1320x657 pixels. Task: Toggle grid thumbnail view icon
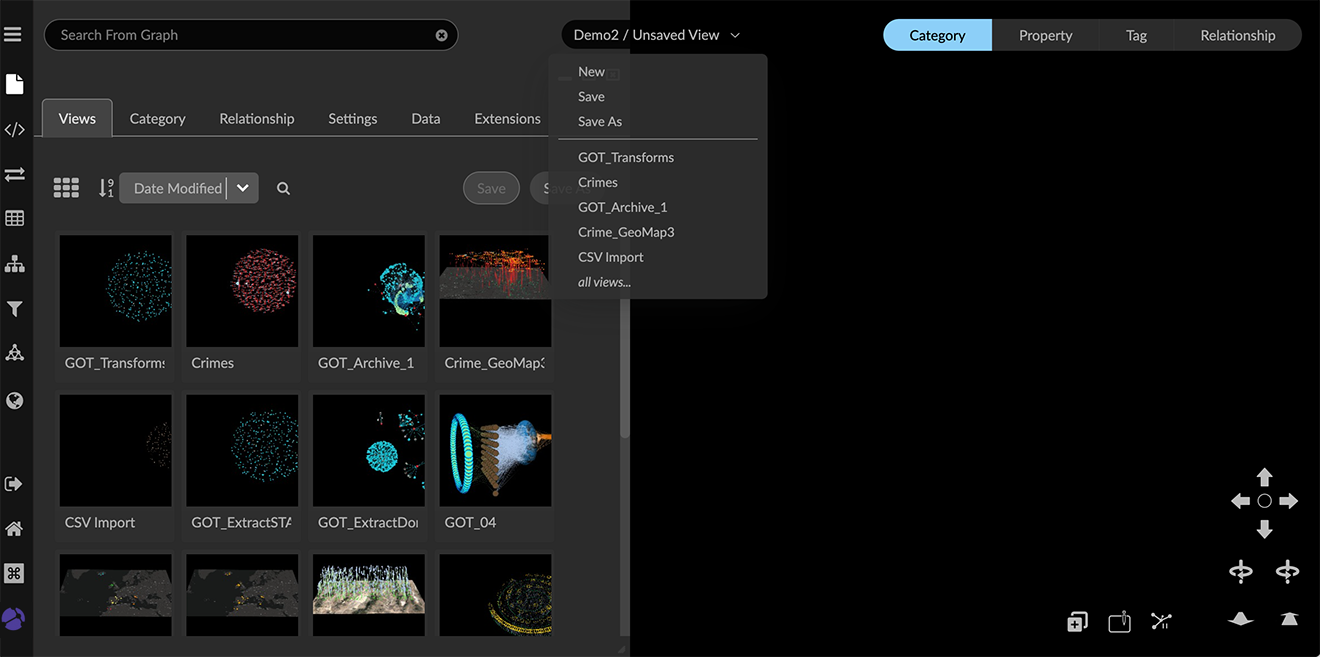pyautogui.click(x=66, y=188)
